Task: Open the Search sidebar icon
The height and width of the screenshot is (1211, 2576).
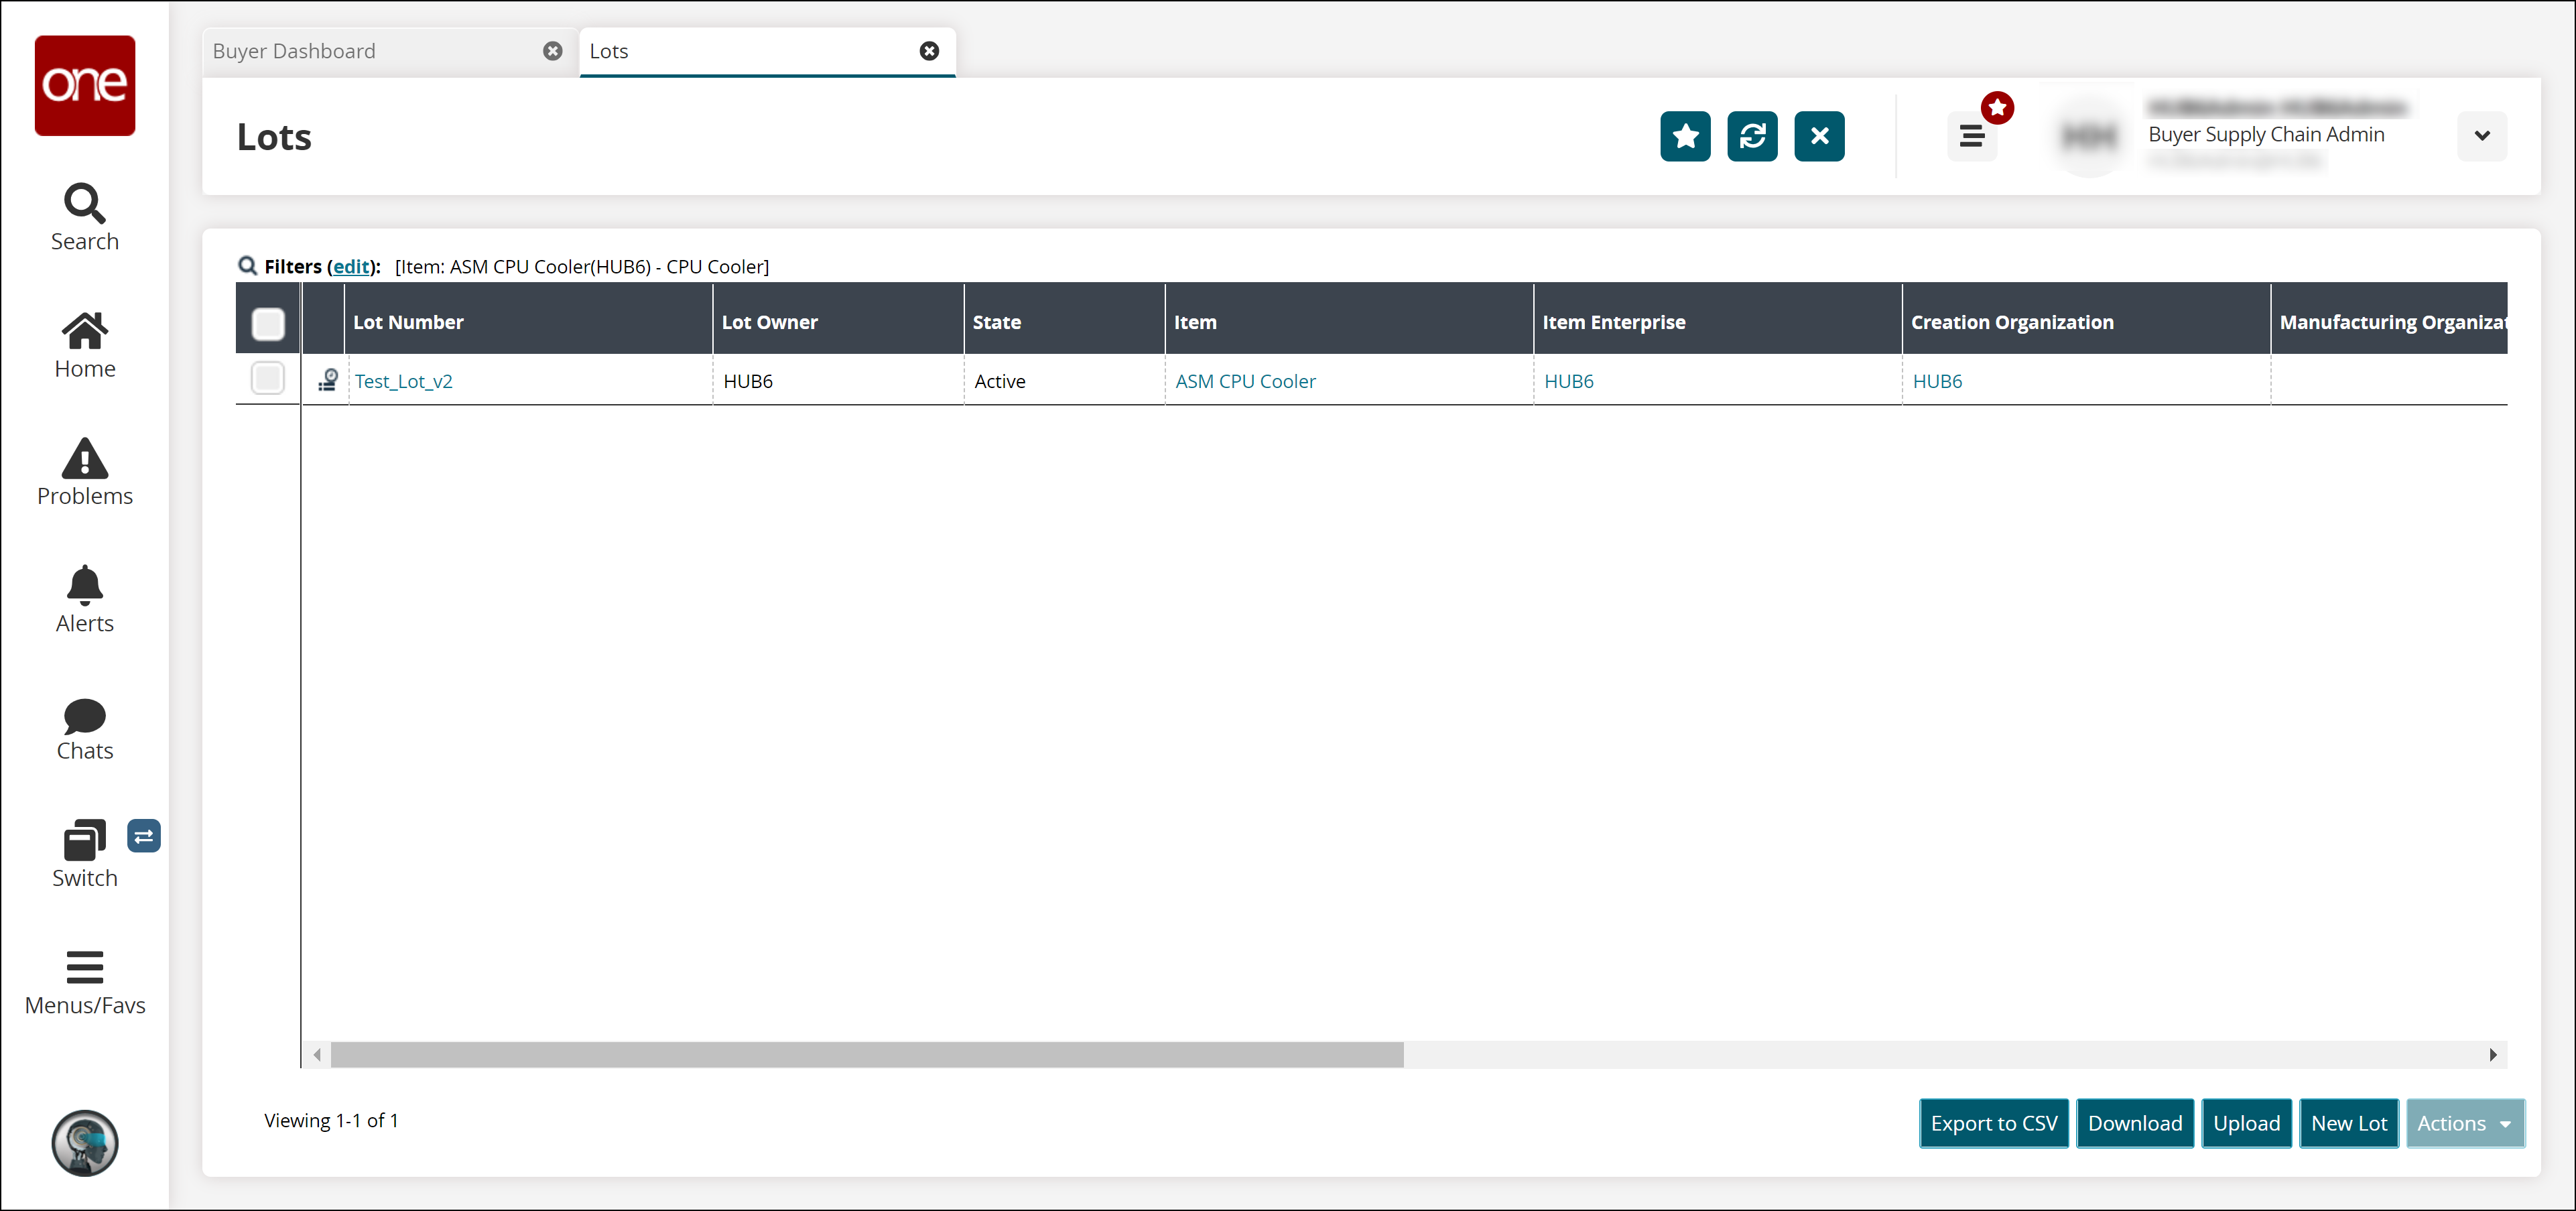Action: coord(84,216)
